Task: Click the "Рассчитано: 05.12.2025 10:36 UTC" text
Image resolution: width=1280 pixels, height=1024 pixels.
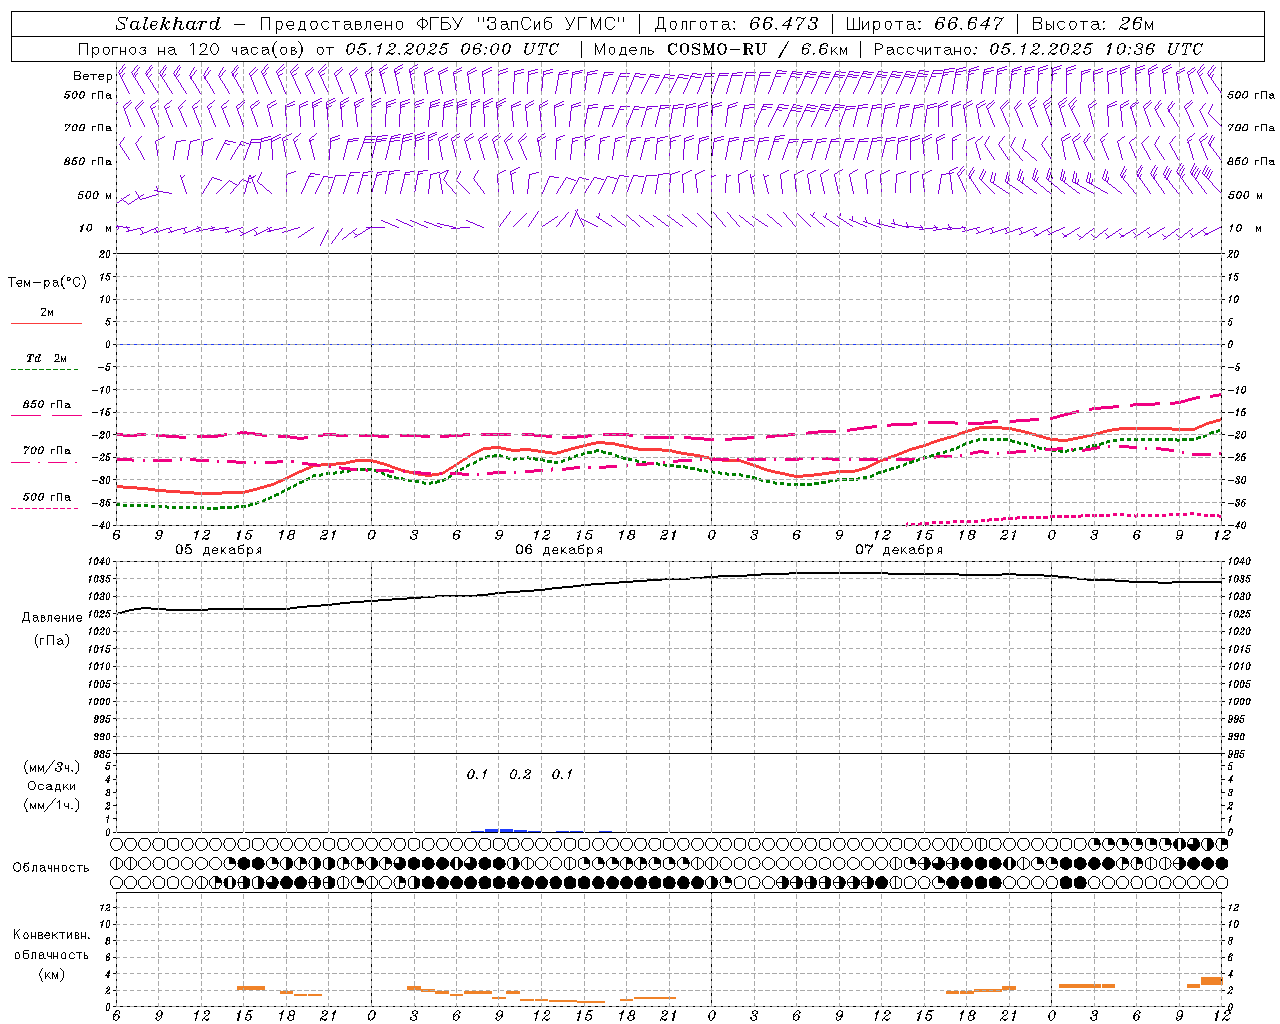Action: coord(1038,49)
